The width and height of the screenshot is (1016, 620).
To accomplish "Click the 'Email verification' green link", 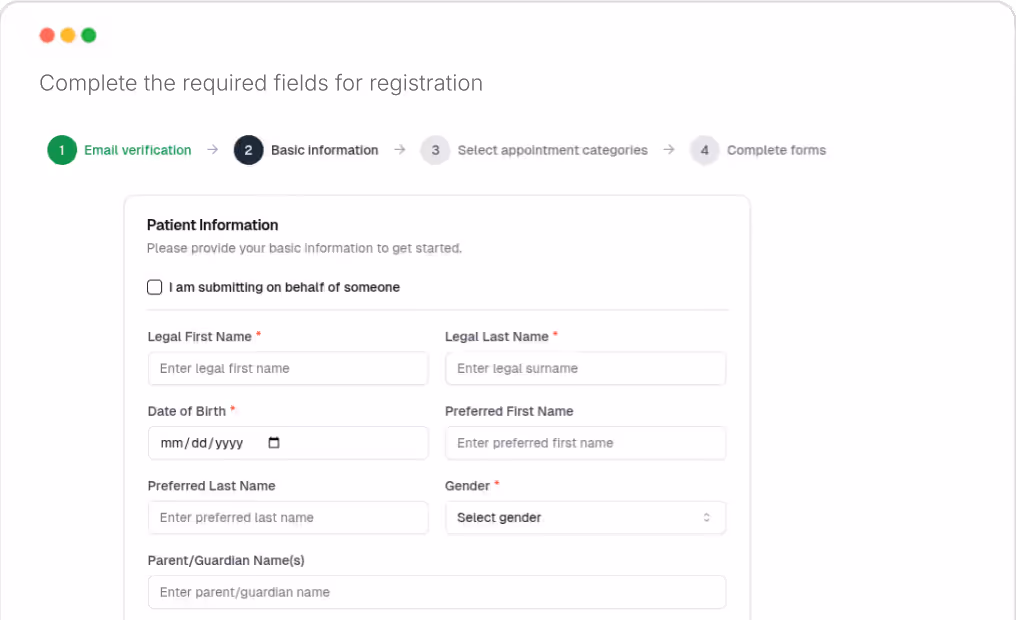I will 136,149.
